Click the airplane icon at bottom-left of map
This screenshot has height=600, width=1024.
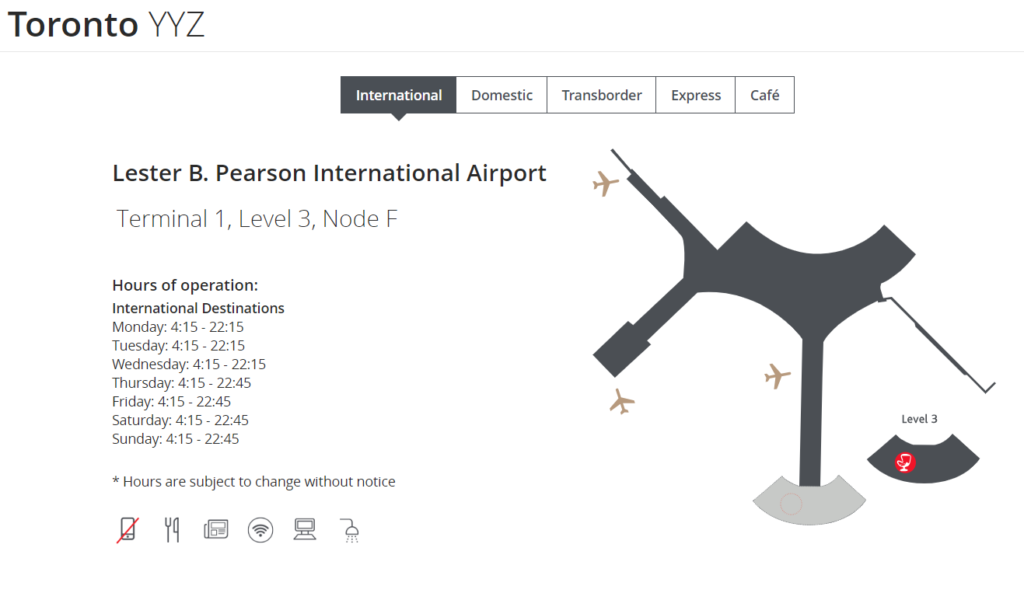pos(621,401)
